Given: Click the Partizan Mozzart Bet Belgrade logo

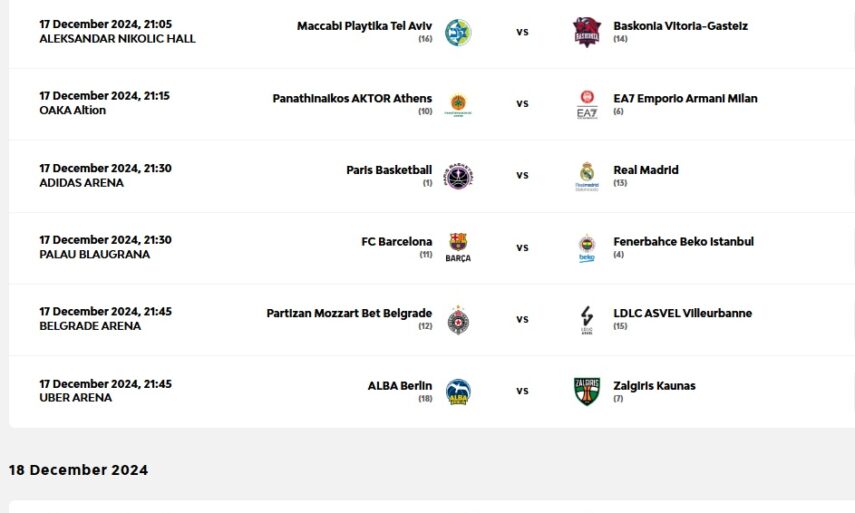Looking at the screenshot, I should click(458, 319).
